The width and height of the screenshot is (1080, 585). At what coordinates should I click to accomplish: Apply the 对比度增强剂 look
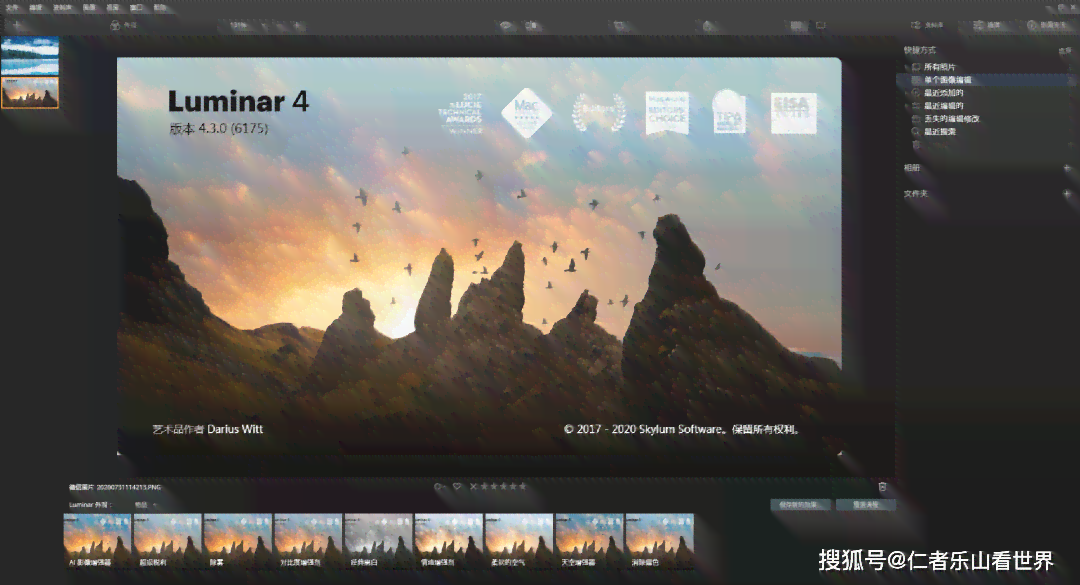pyautogui.click(x=308, y=541)
